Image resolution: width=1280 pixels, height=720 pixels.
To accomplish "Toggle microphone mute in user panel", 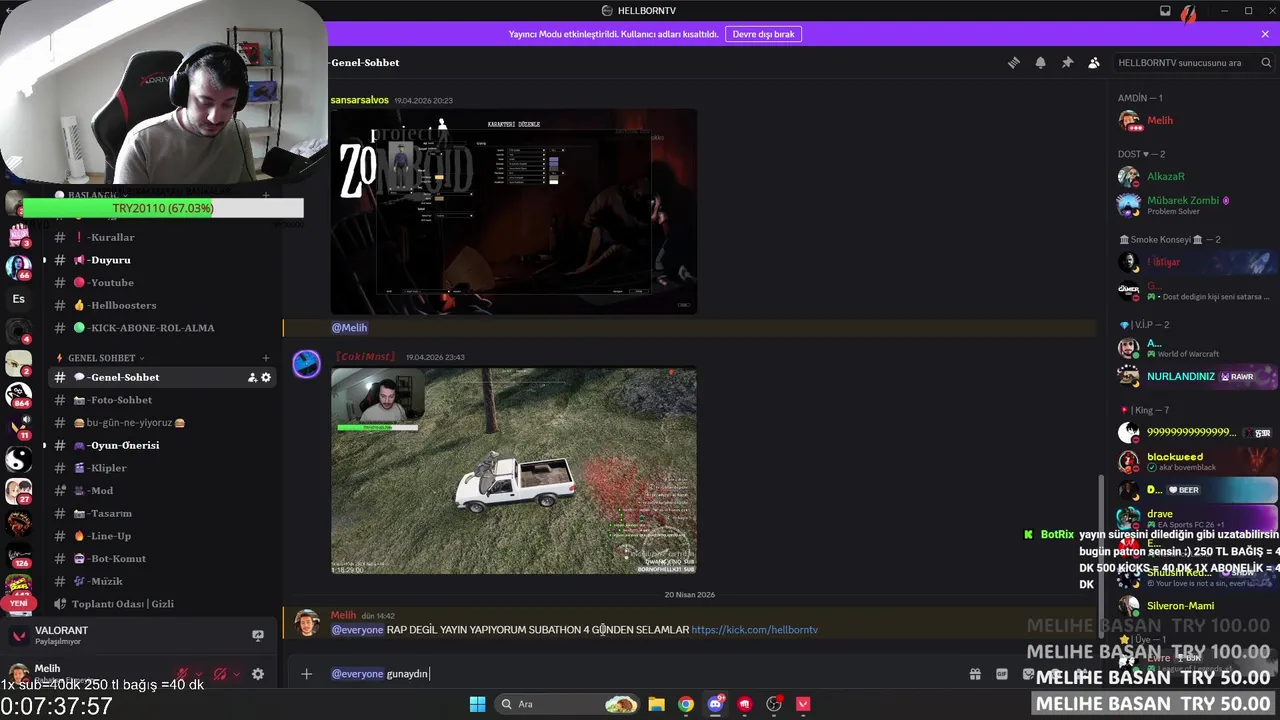I will [182, 674].
